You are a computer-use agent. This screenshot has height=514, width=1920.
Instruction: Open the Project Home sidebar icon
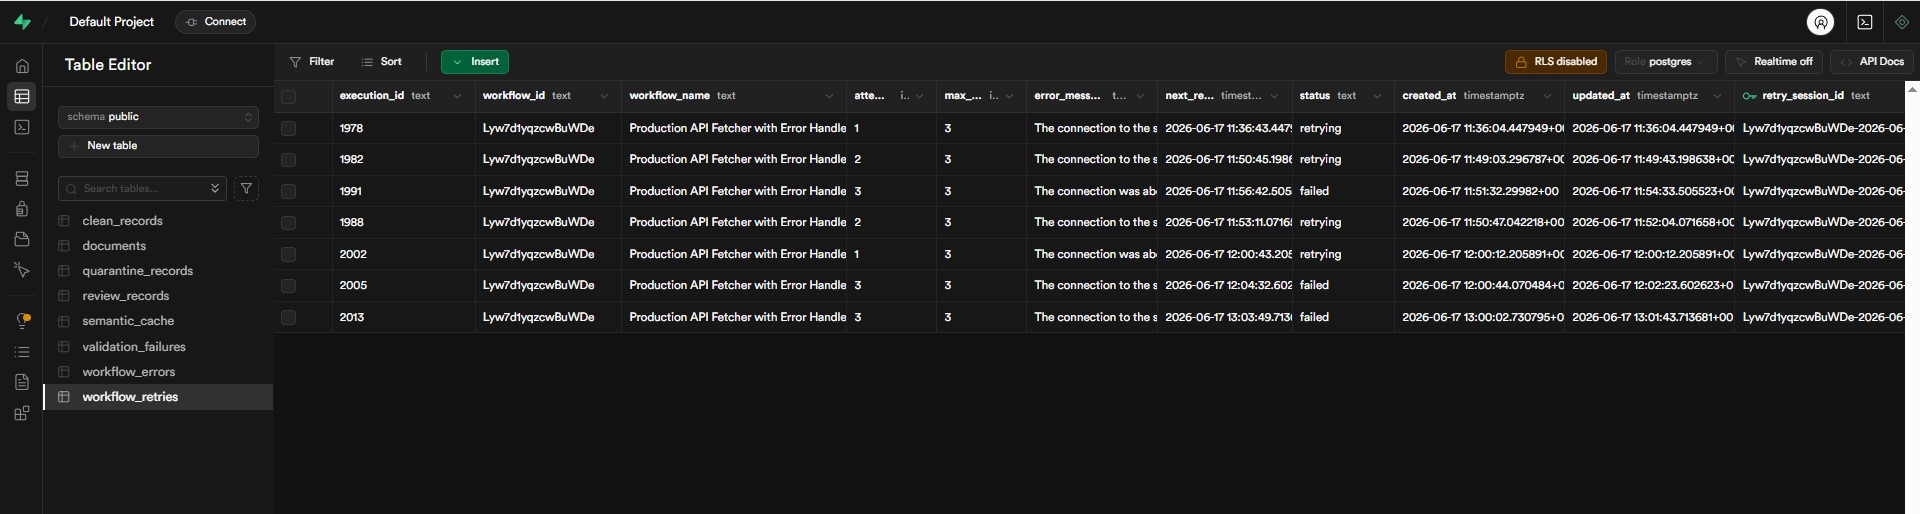22,66
